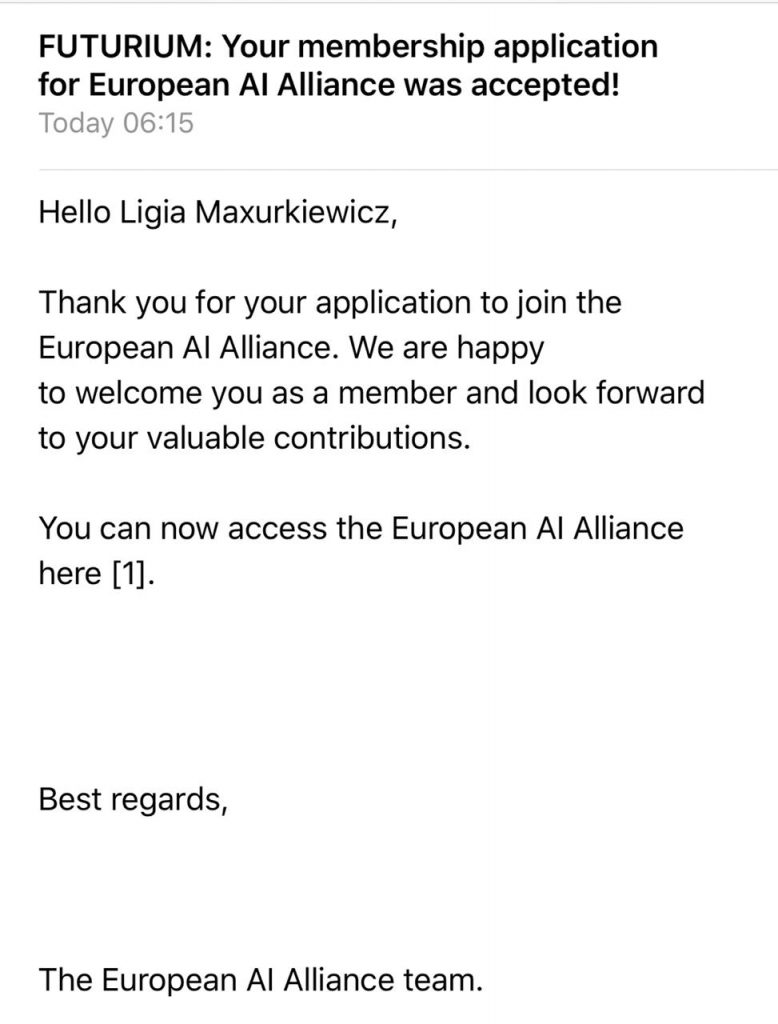Viewport: 778px width, 1024px height.
Task: Click 'You can now access the European' line
Action: coord(361,528)
